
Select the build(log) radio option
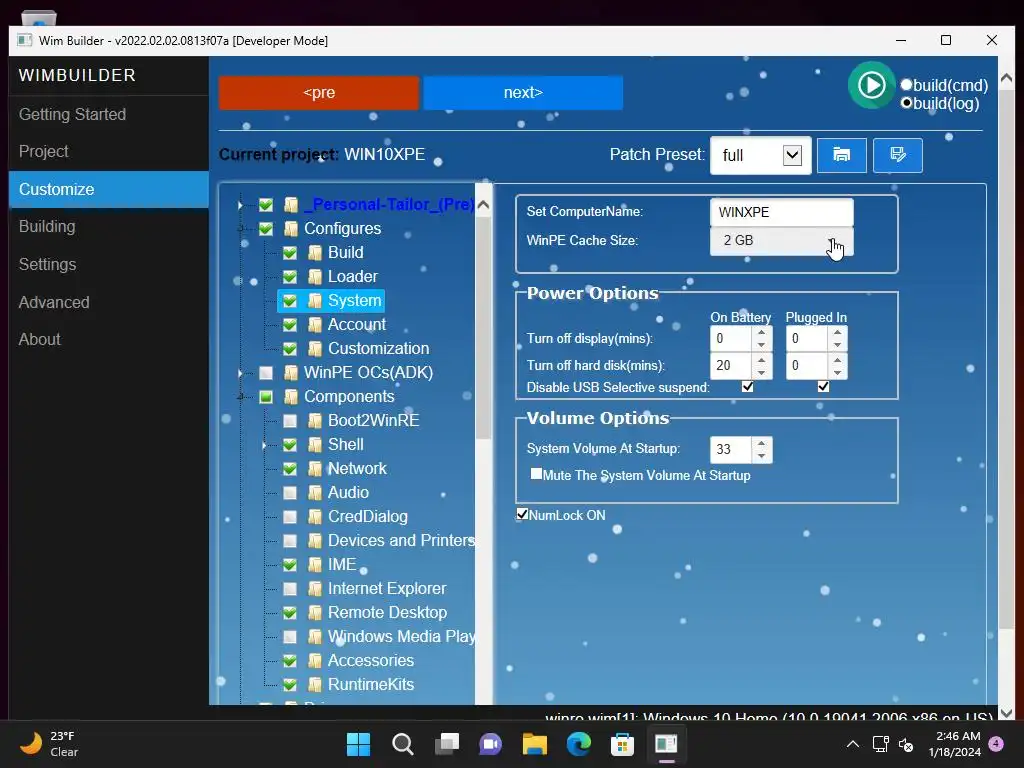(906, 103)
